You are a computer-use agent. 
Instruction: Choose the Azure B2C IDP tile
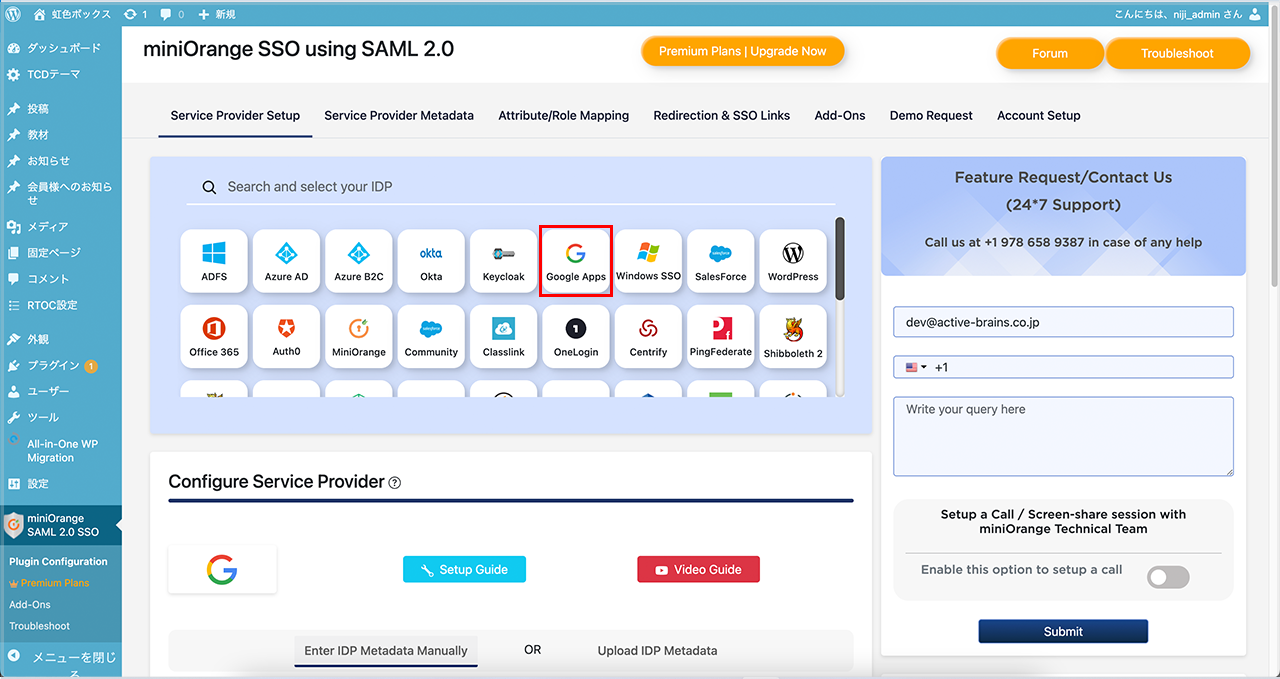click(x=359, y=261)
